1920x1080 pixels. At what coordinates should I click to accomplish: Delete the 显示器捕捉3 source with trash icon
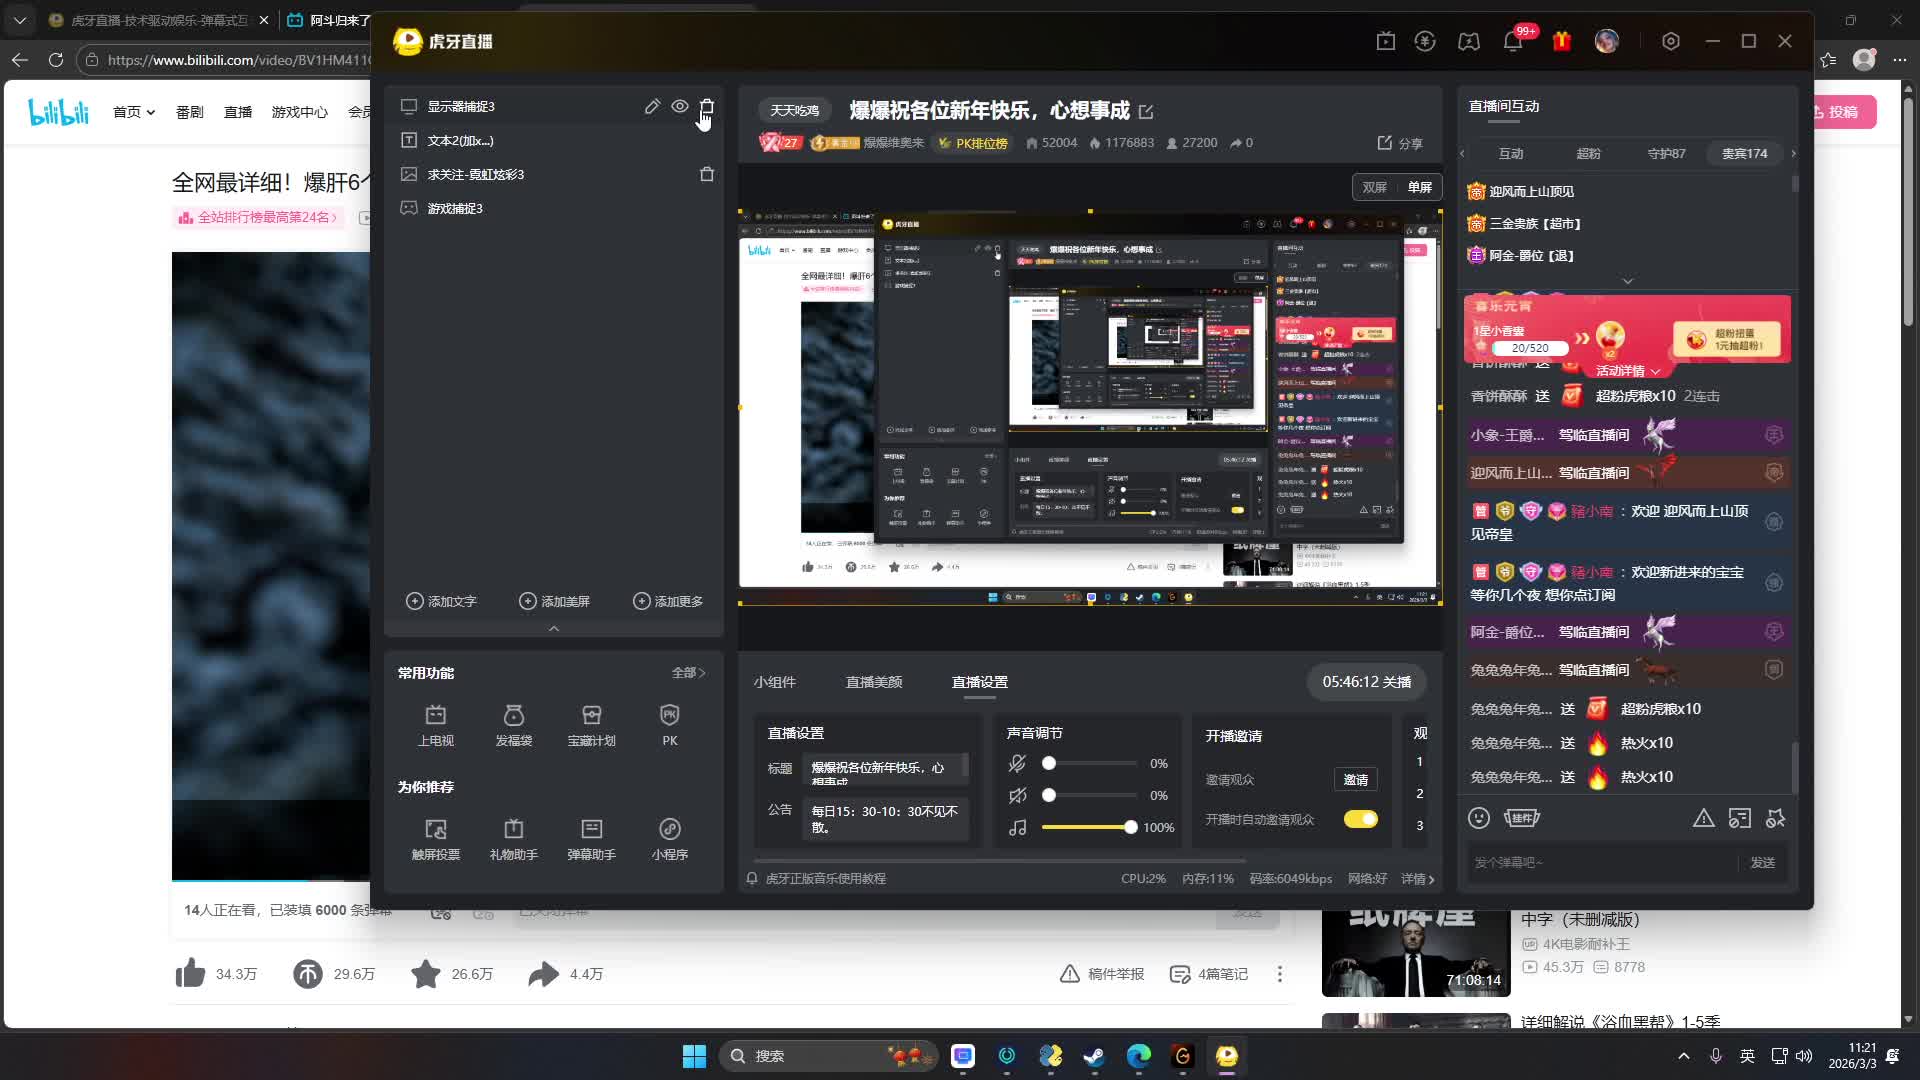707,107
